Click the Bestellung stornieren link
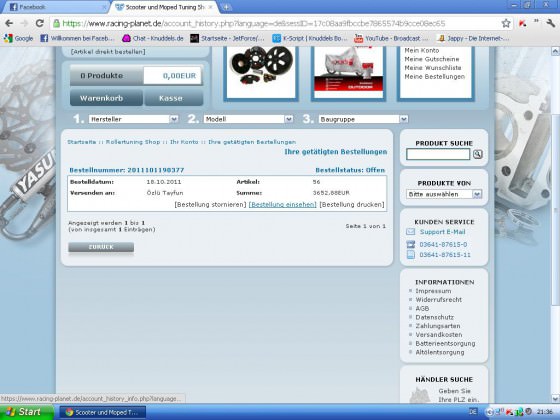 [x=210, y=205]
